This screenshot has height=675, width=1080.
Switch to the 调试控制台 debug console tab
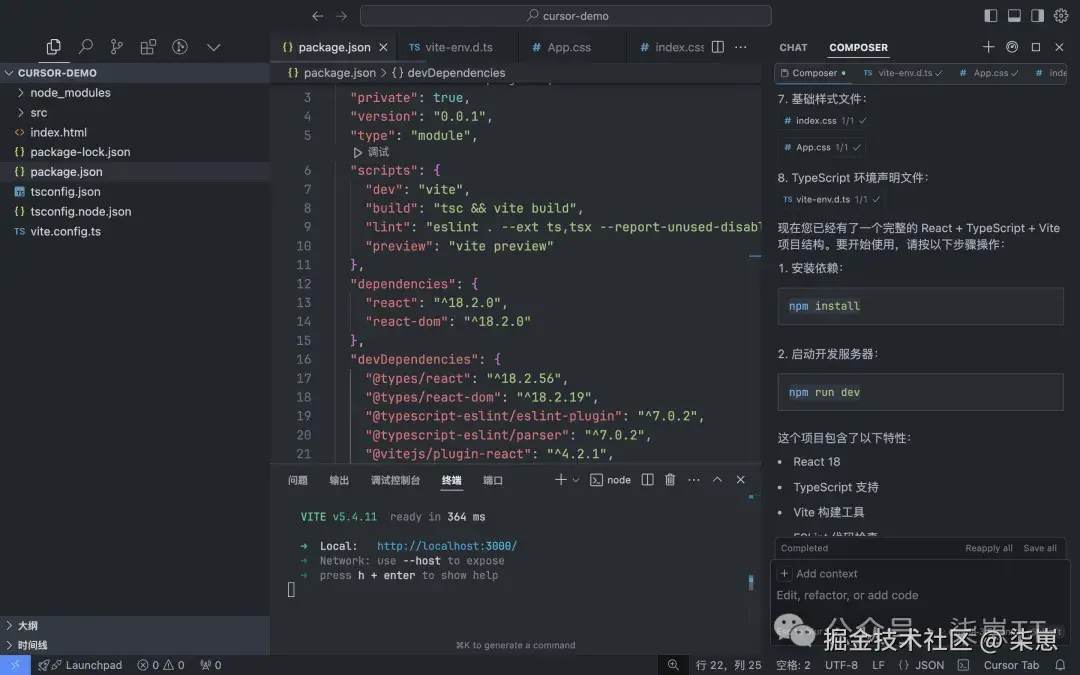[395, 480]
